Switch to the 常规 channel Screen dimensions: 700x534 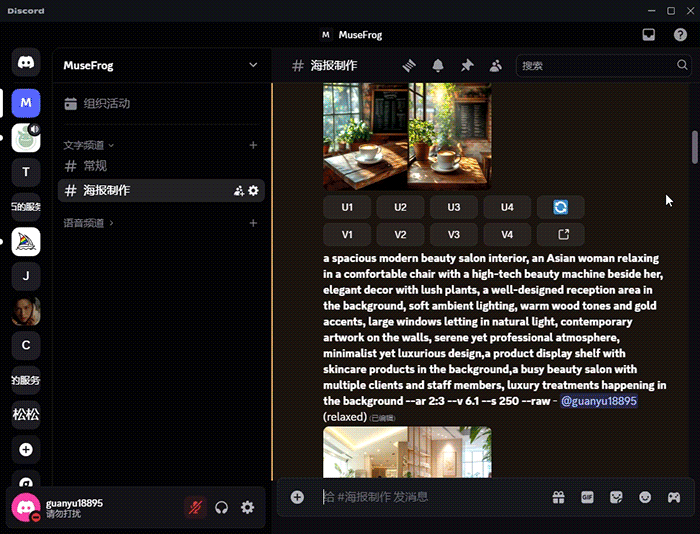pyautogui.click(x=161, y=166)
